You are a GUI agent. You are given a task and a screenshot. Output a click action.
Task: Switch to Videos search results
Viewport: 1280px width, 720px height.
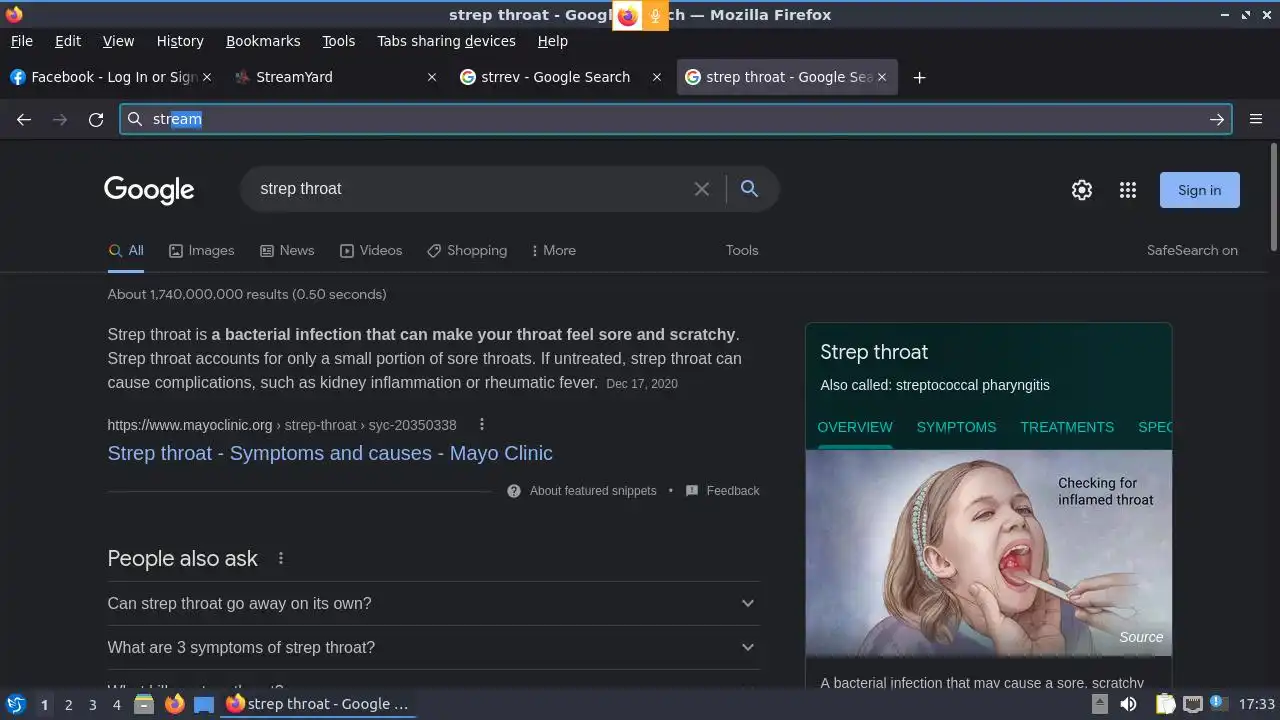click(370, 250)
